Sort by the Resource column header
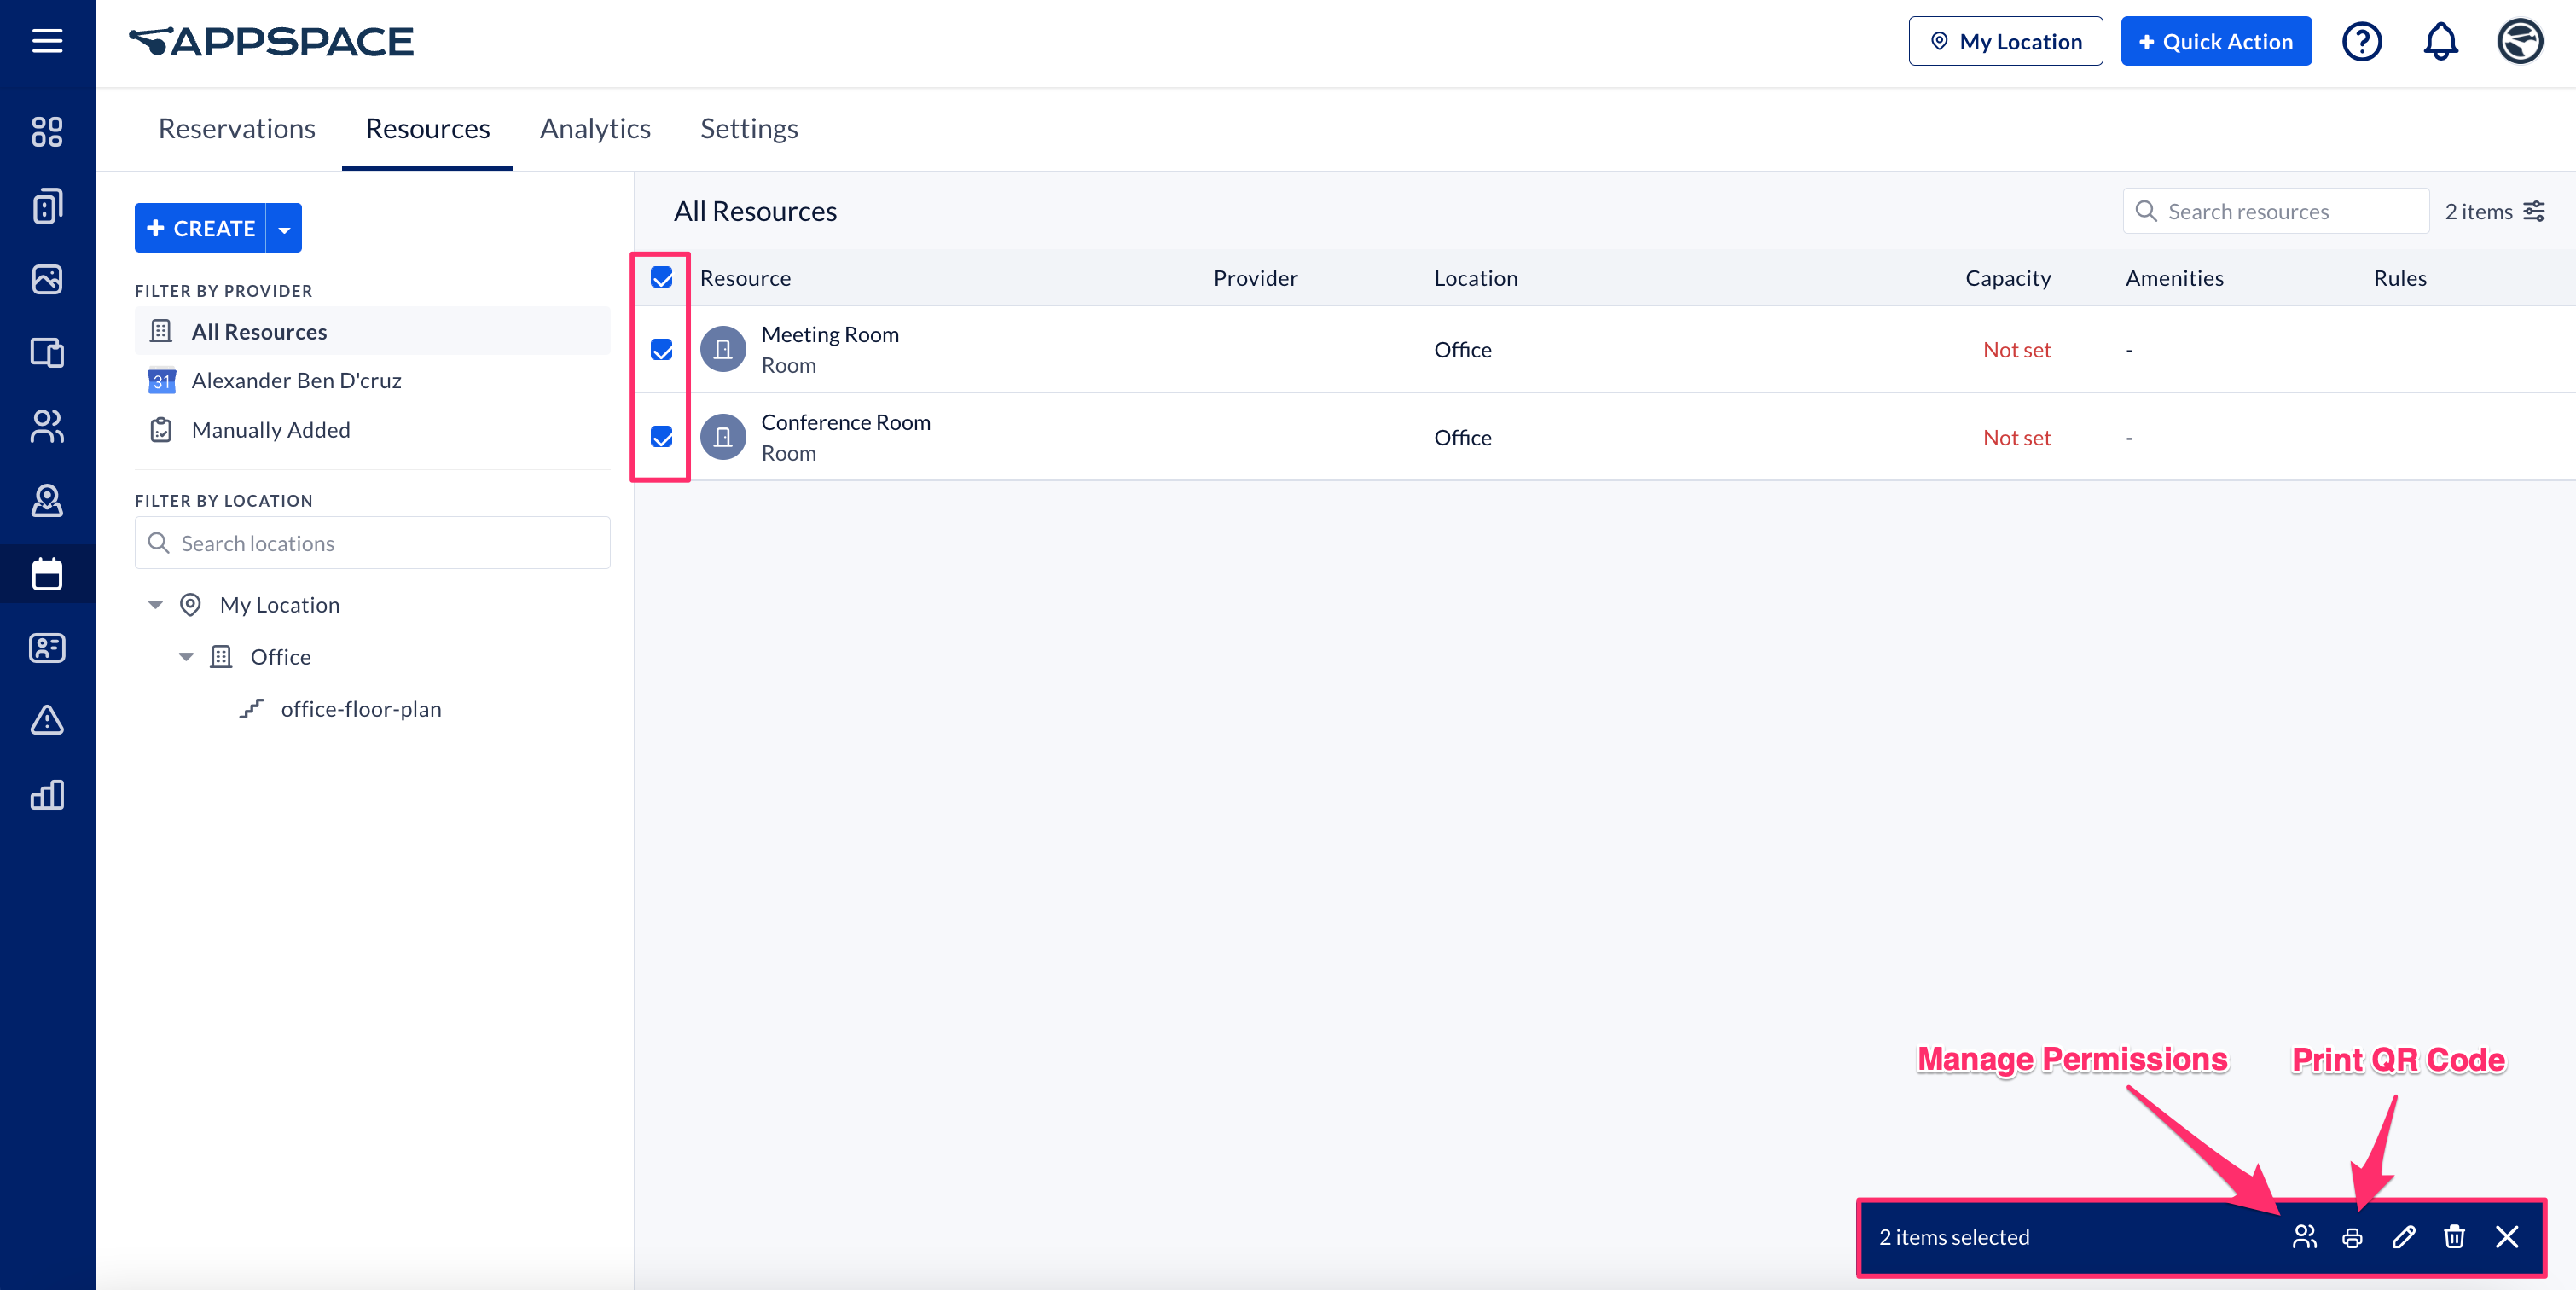2576x1290 pixels. tap(745, 278)
